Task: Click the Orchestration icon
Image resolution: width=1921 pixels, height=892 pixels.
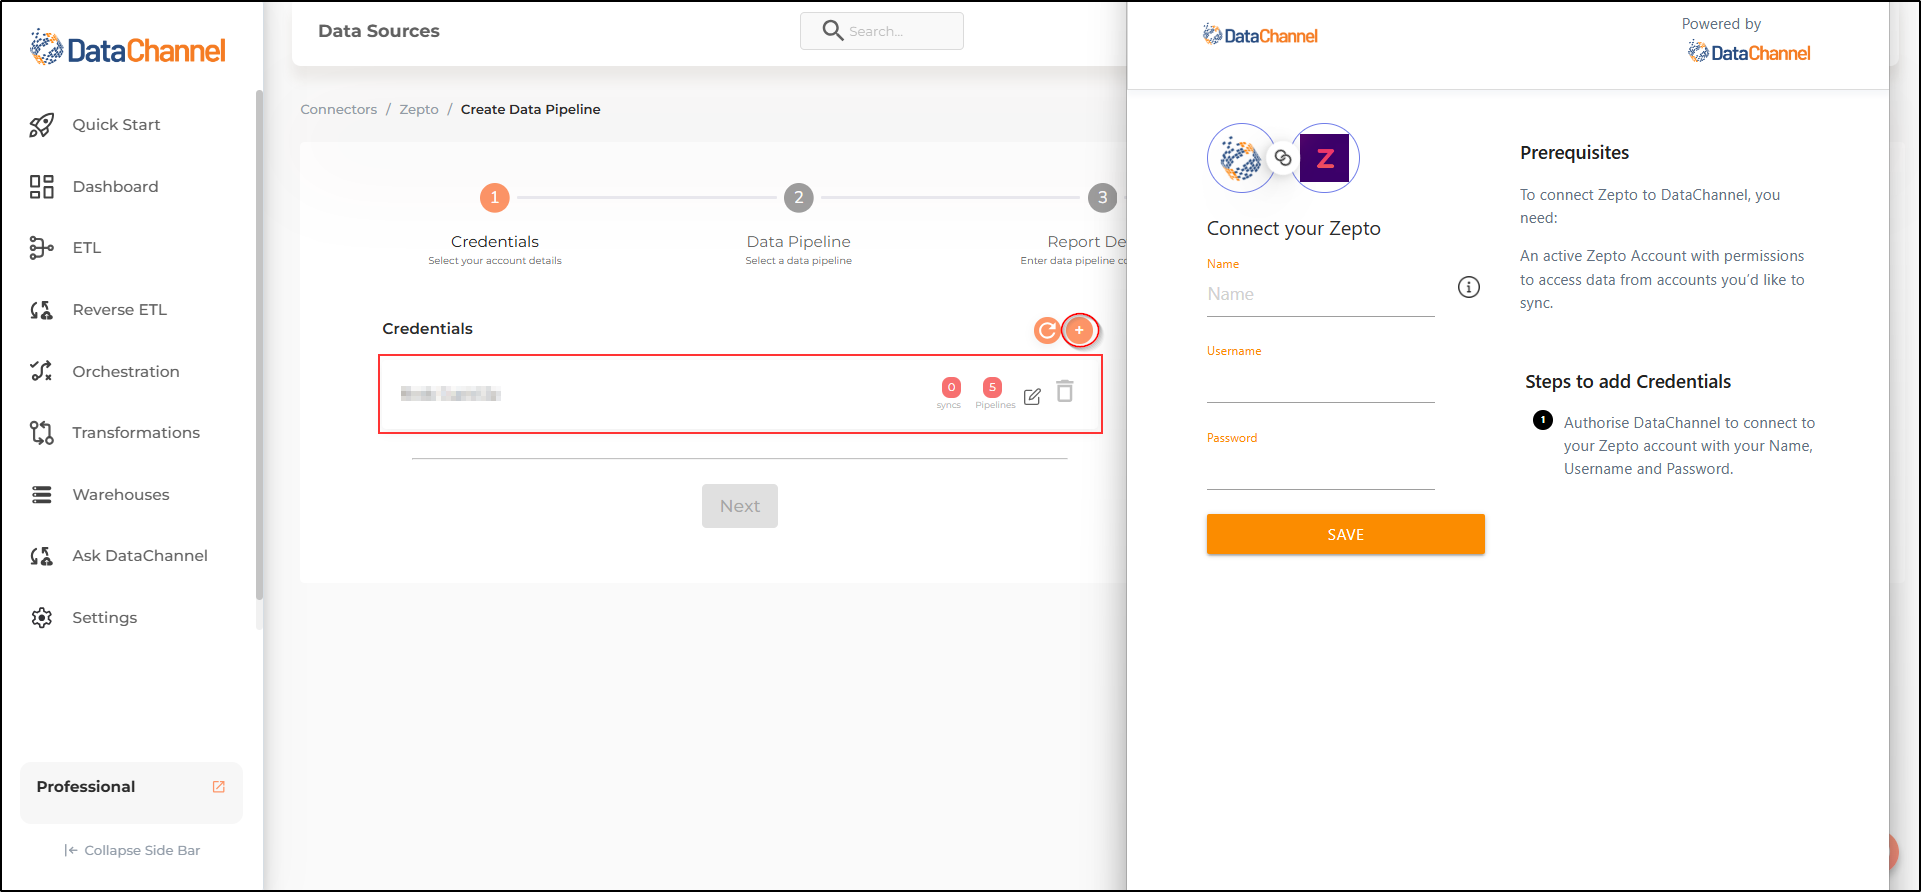Action: (41, 371)
